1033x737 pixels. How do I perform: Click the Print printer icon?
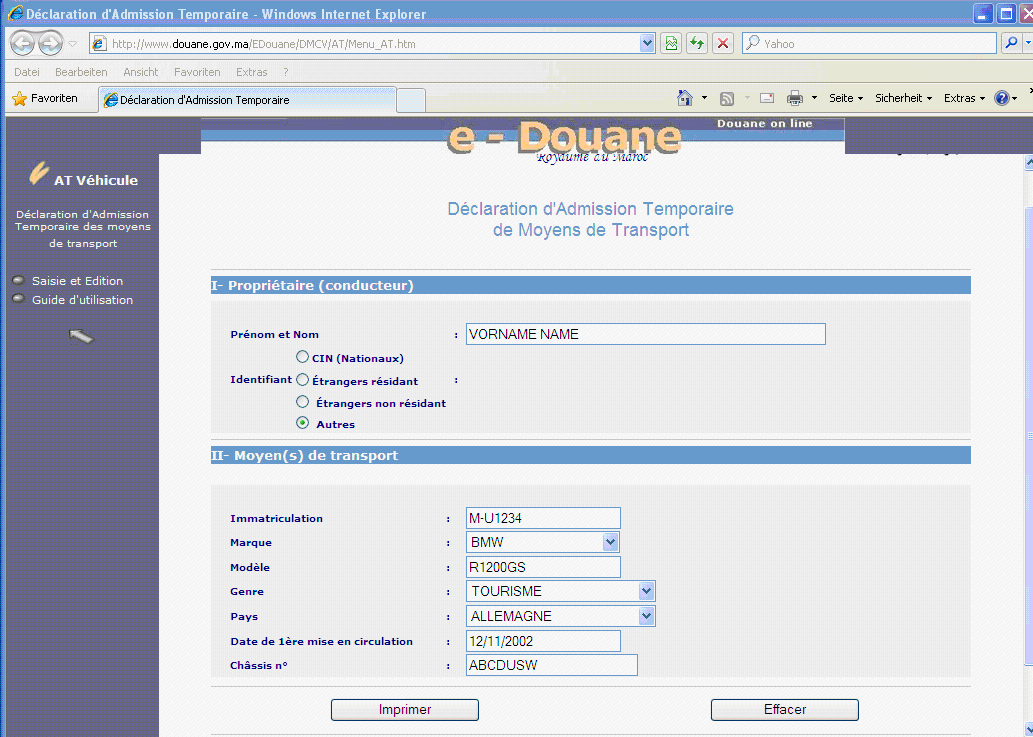[x=795, y=98]
